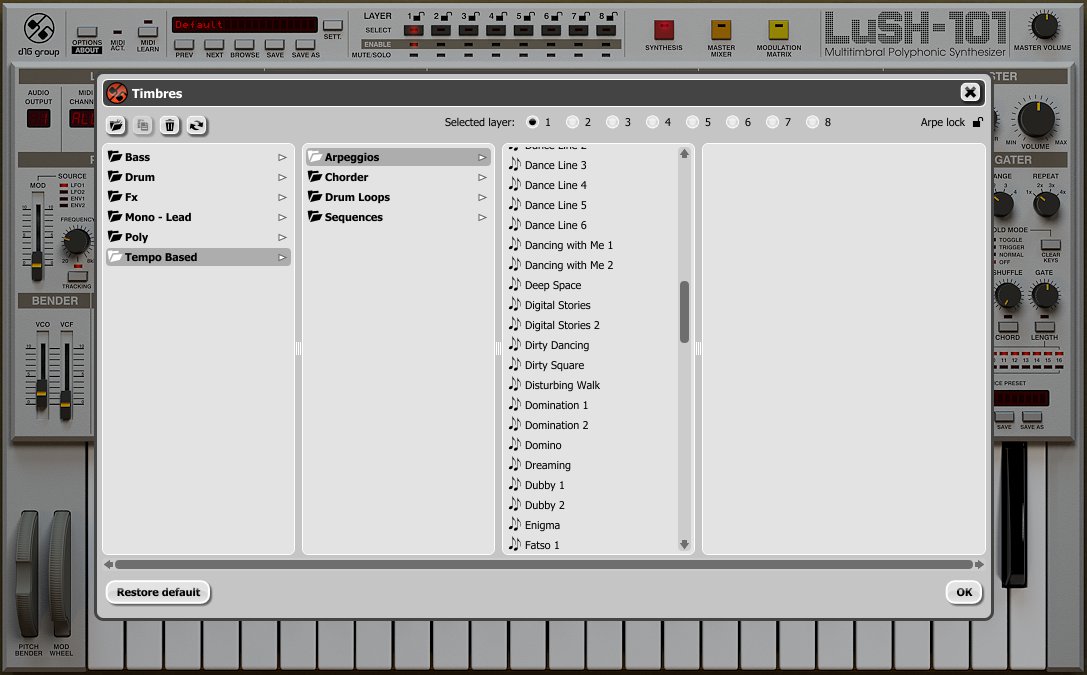Click the Sequences folder icon
The image size is (1087, 675).
point(315,217)
